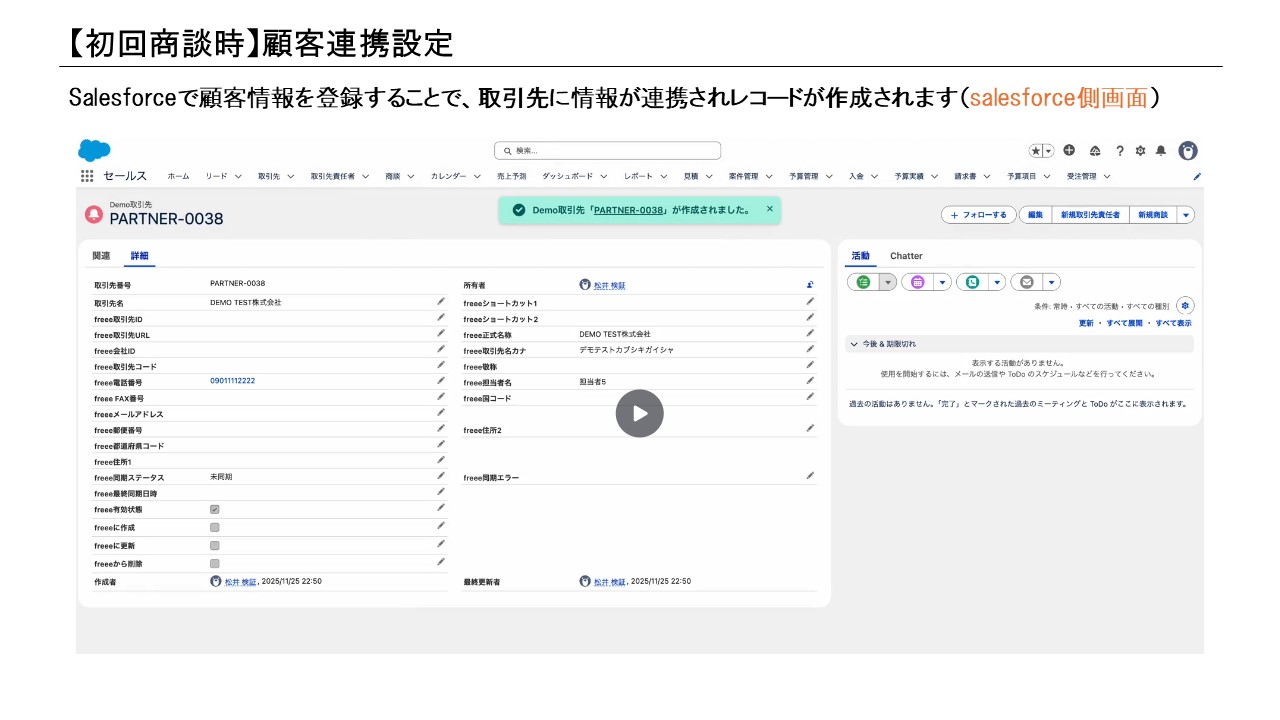Switch to the Chatter tab

tap(906, 255)
